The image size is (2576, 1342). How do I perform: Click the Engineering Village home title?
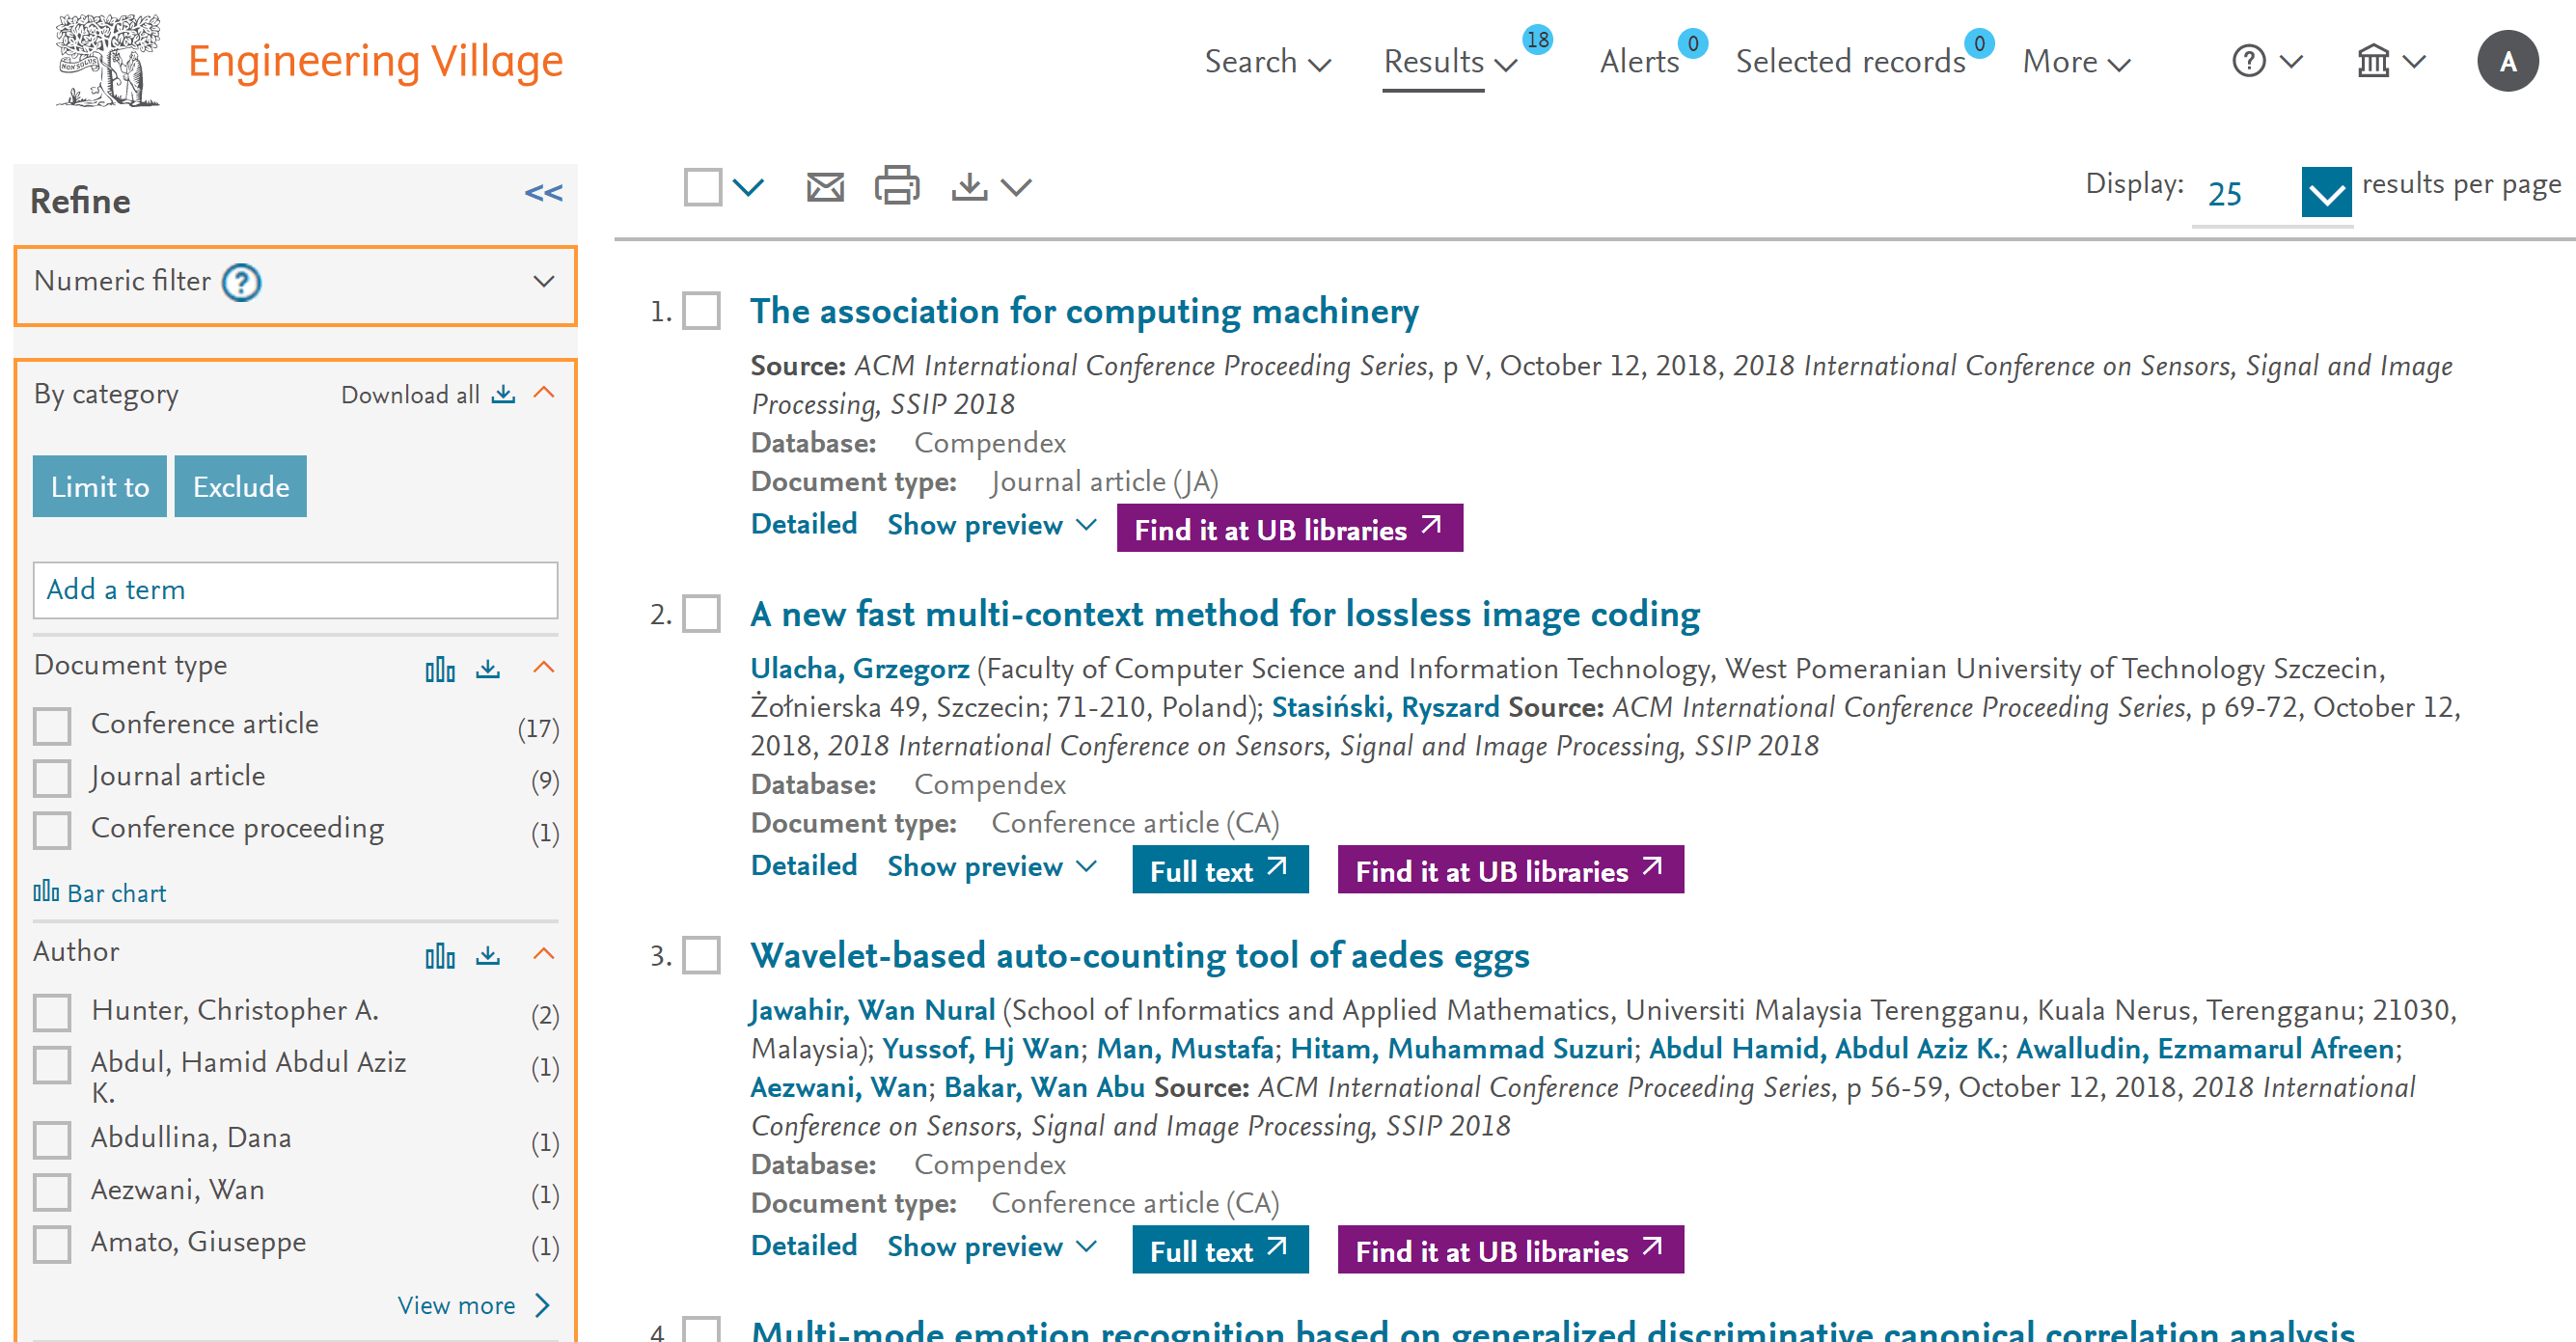click(x=375, y=61)
